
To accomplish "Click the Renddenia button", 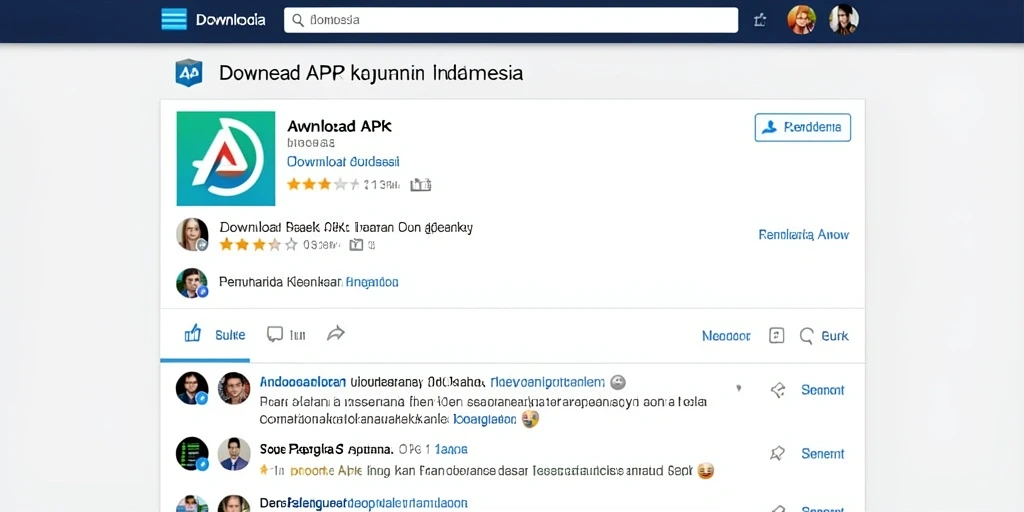I will 803,127.
